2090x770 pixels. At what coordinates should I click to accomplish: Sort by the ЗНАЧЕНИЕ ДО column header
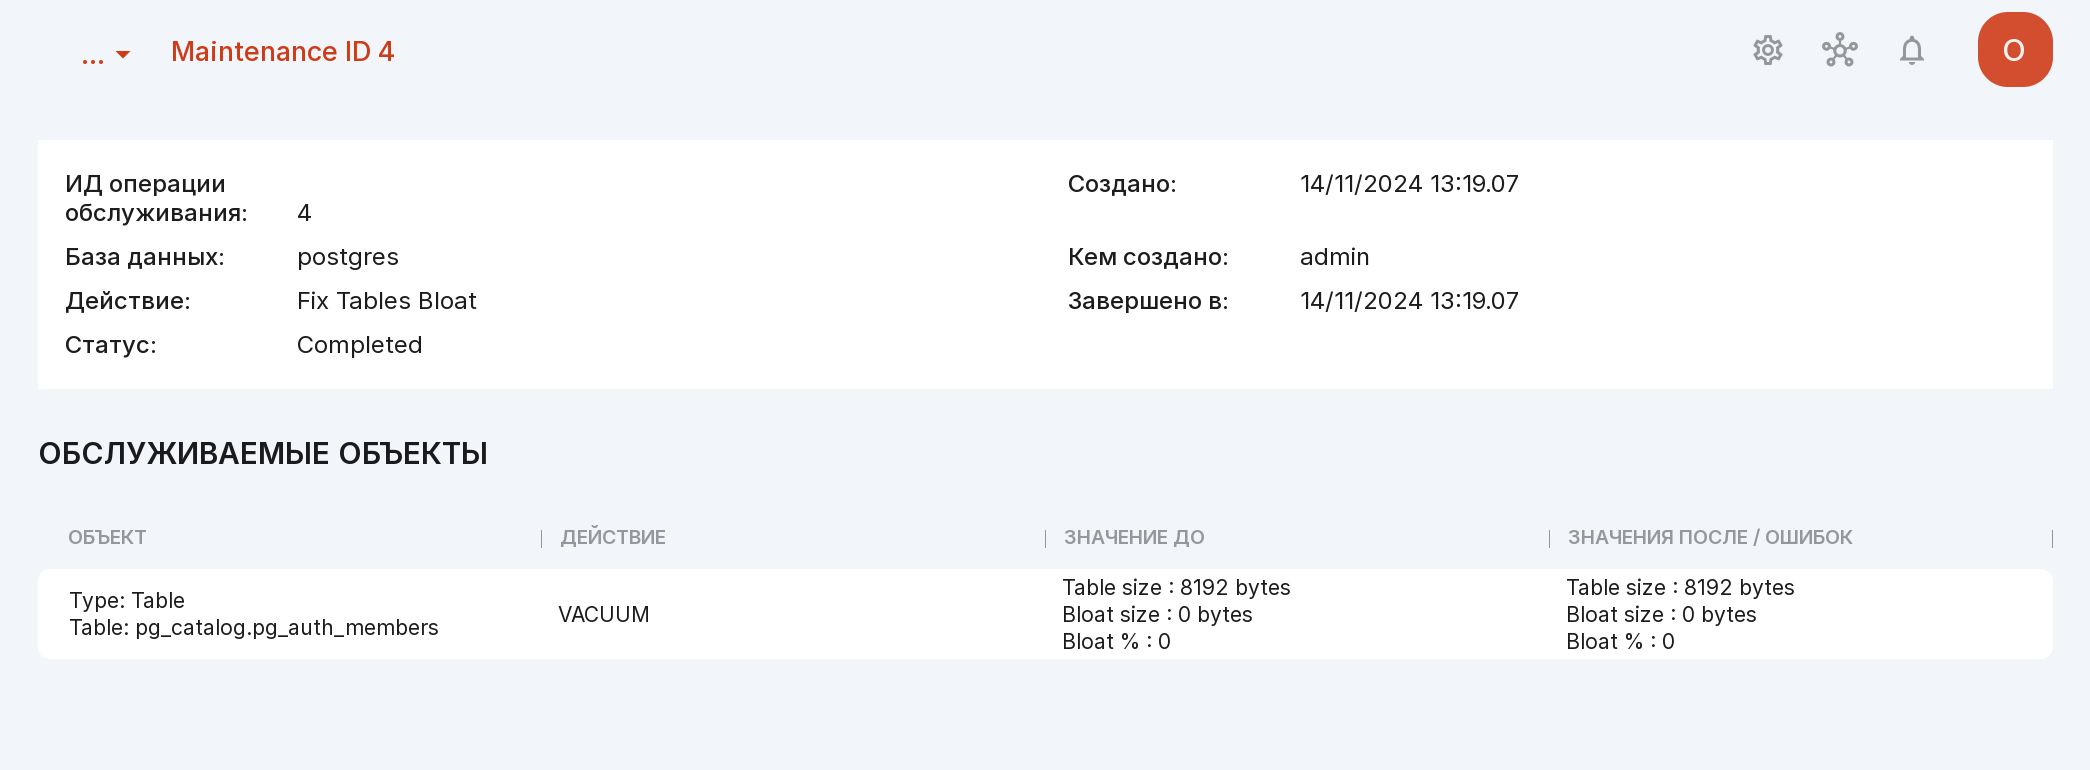1134,537
